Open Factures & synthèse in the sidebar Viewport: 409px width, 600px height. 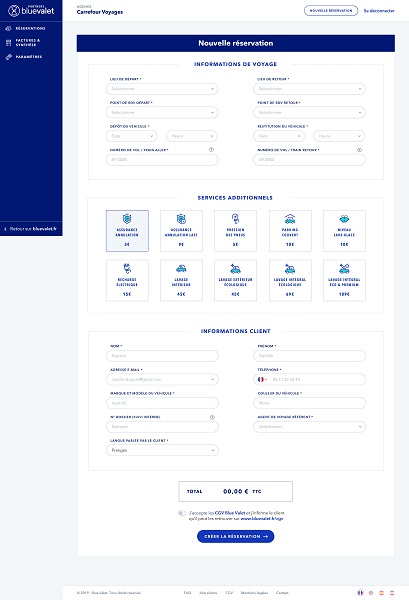click(23, 42)
